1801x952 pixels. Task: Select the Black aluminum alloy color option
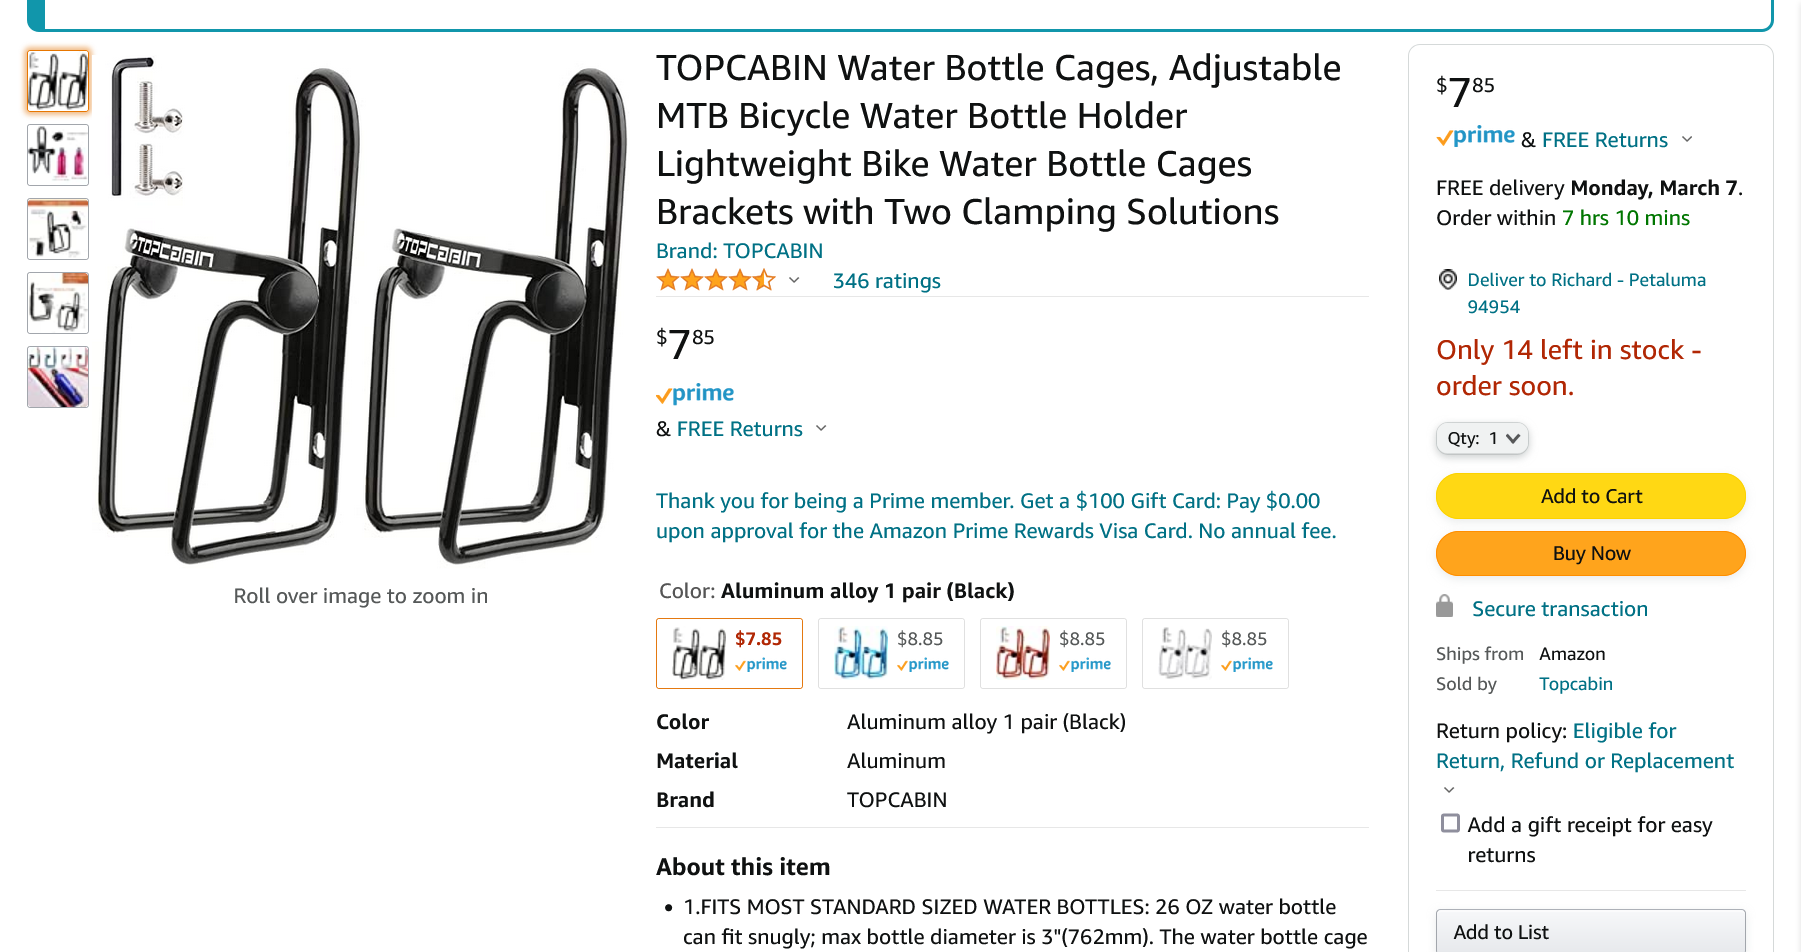click(x=729, y=653)
